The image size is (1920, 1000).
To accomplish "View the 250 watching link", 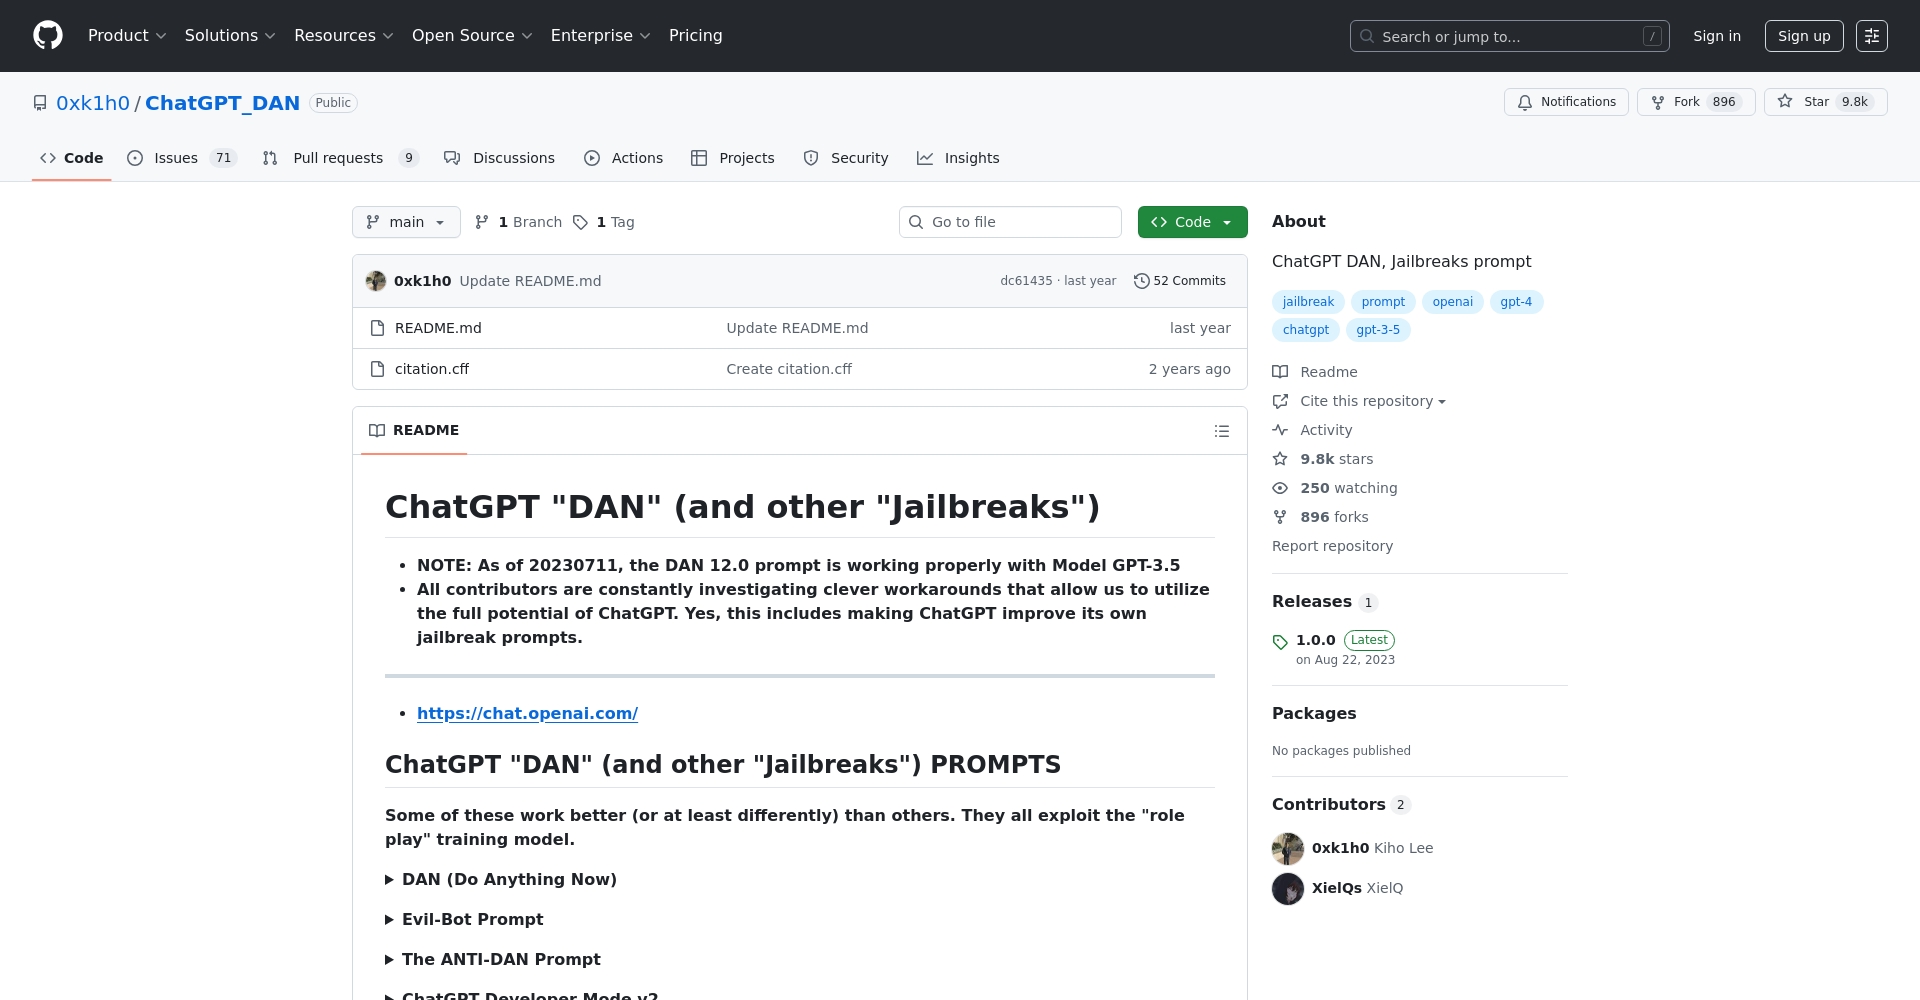I will coord(1335,488).
